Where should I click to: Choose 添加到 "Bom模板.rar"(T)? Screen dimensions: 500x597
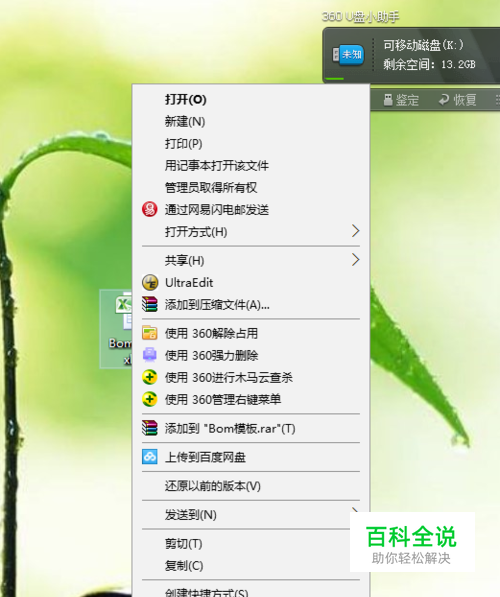coord(251,428)
